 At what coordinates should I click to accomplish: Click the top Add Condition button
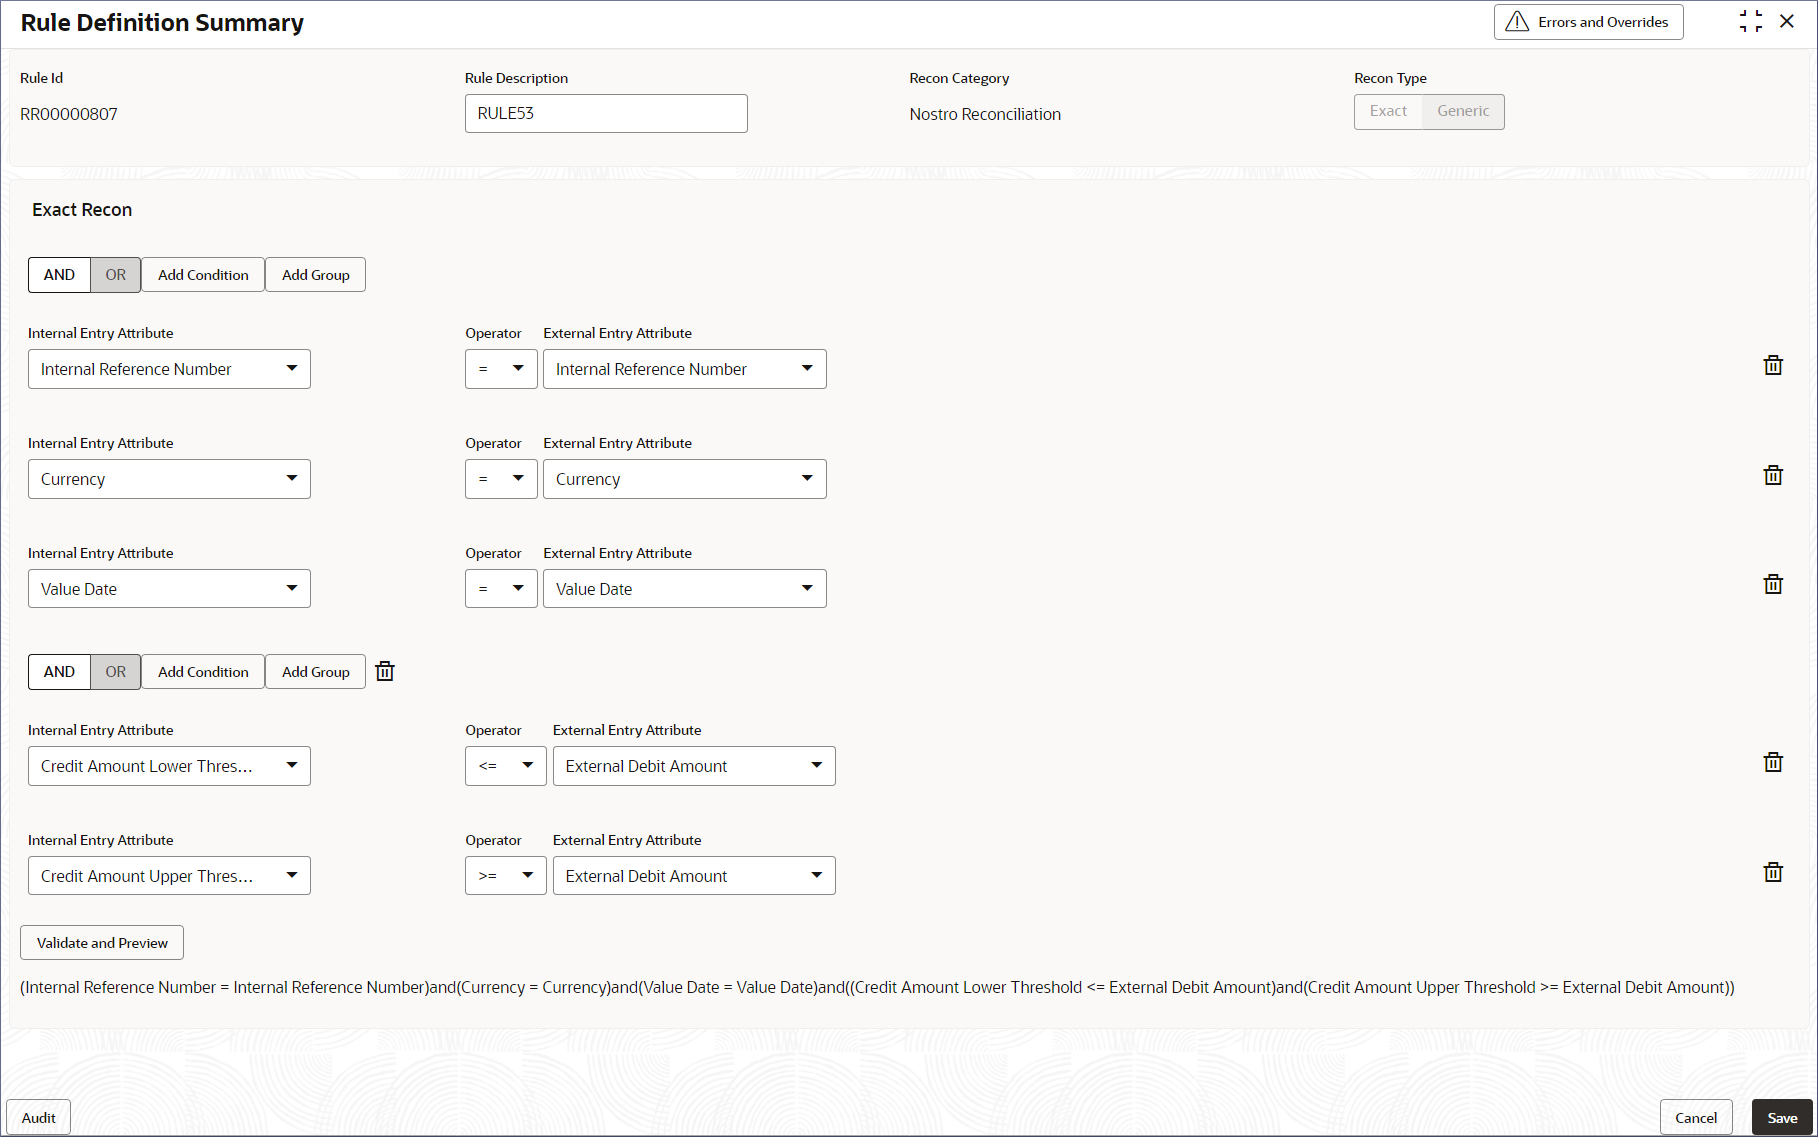[x=203, y=275]
